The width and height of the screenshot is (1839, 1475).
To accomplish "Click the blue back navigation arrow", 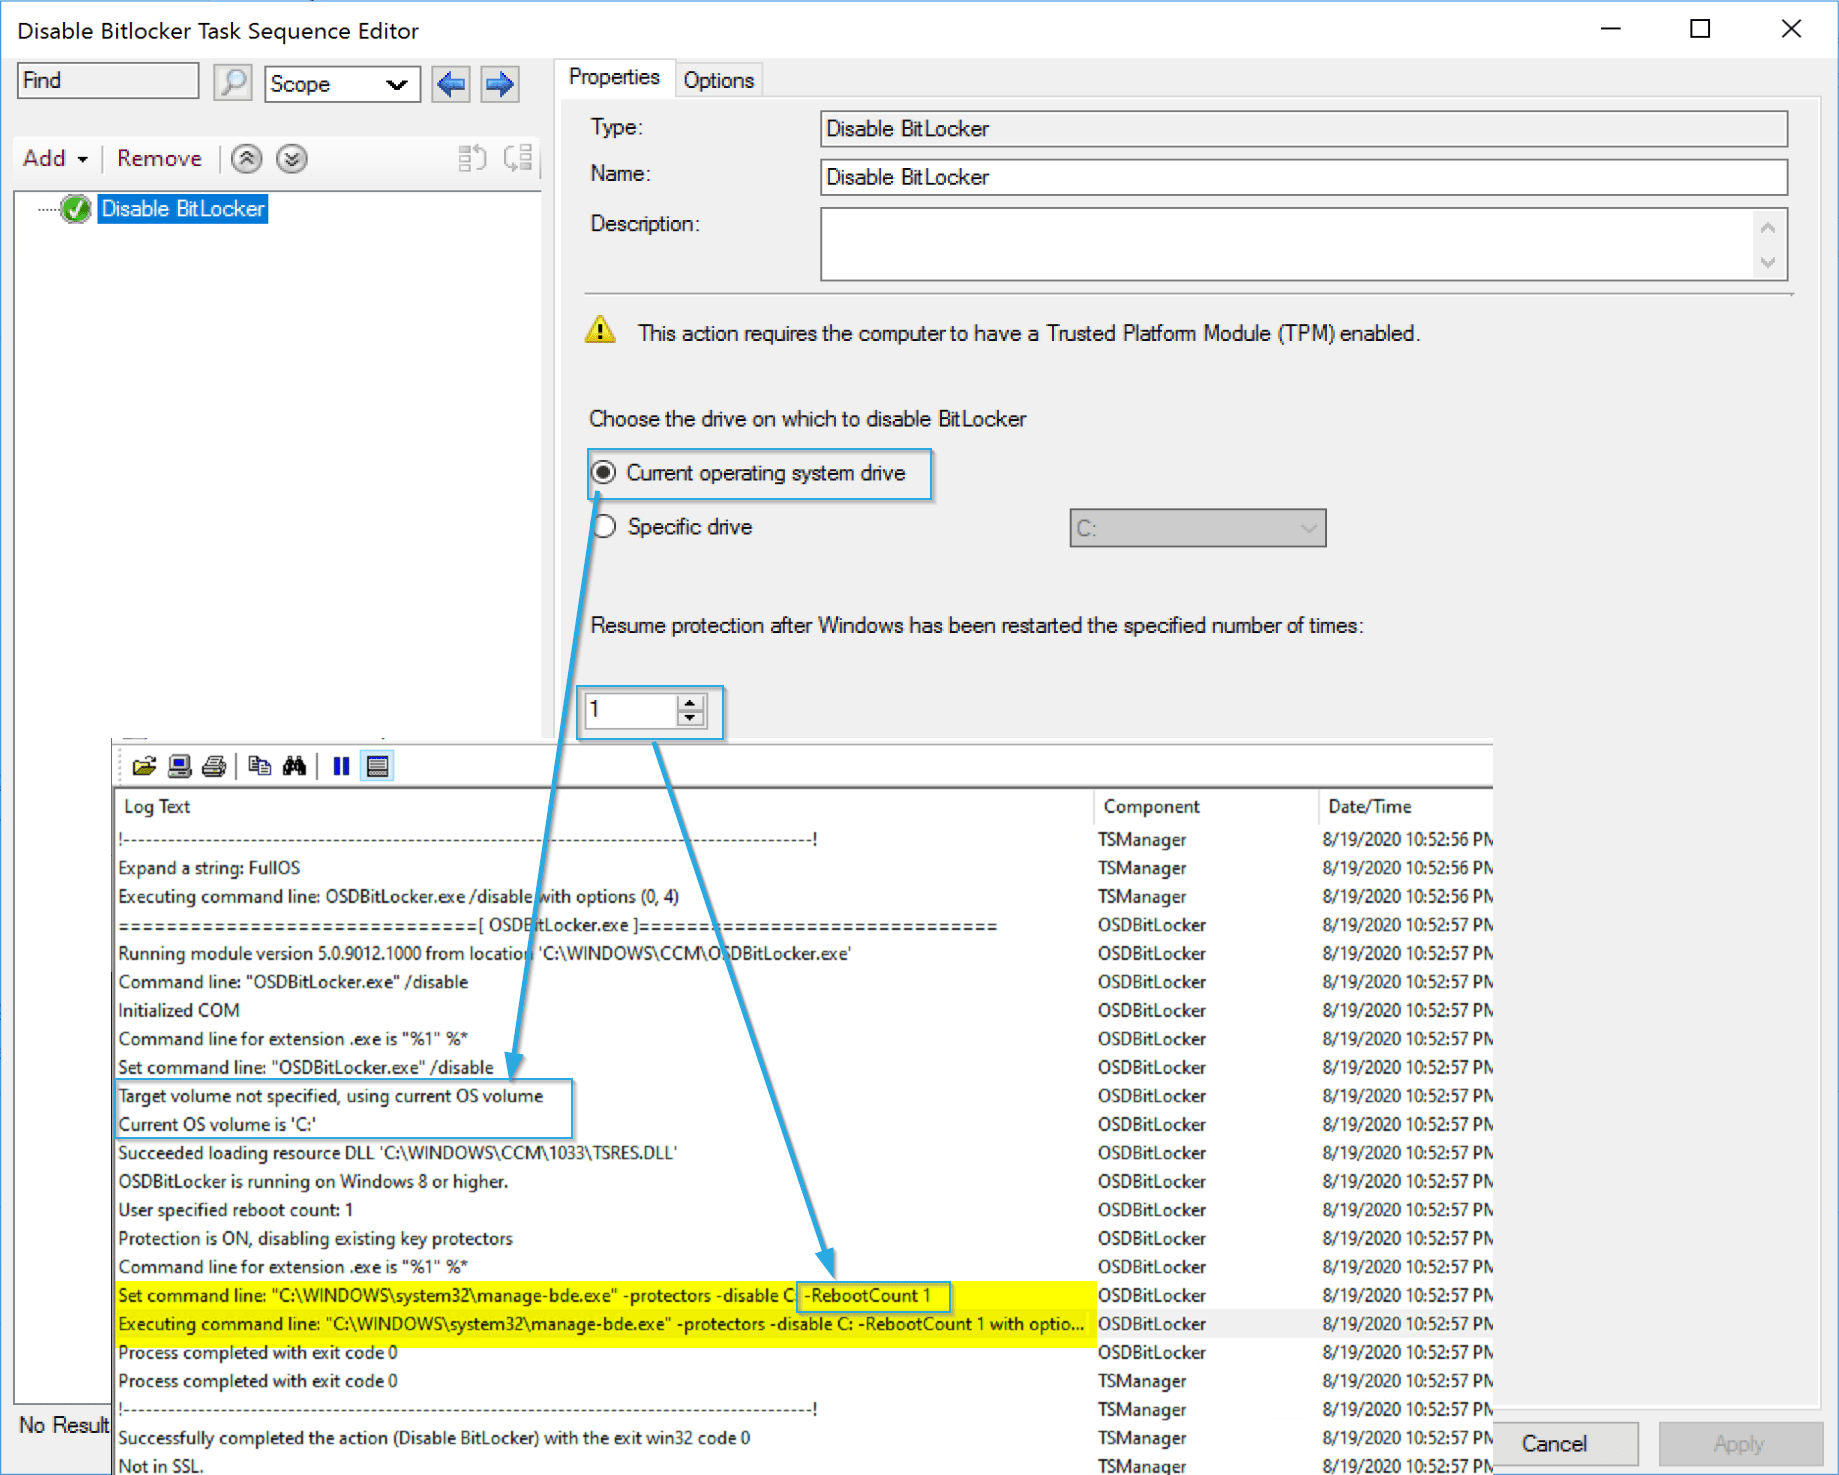I will [450, 84].
